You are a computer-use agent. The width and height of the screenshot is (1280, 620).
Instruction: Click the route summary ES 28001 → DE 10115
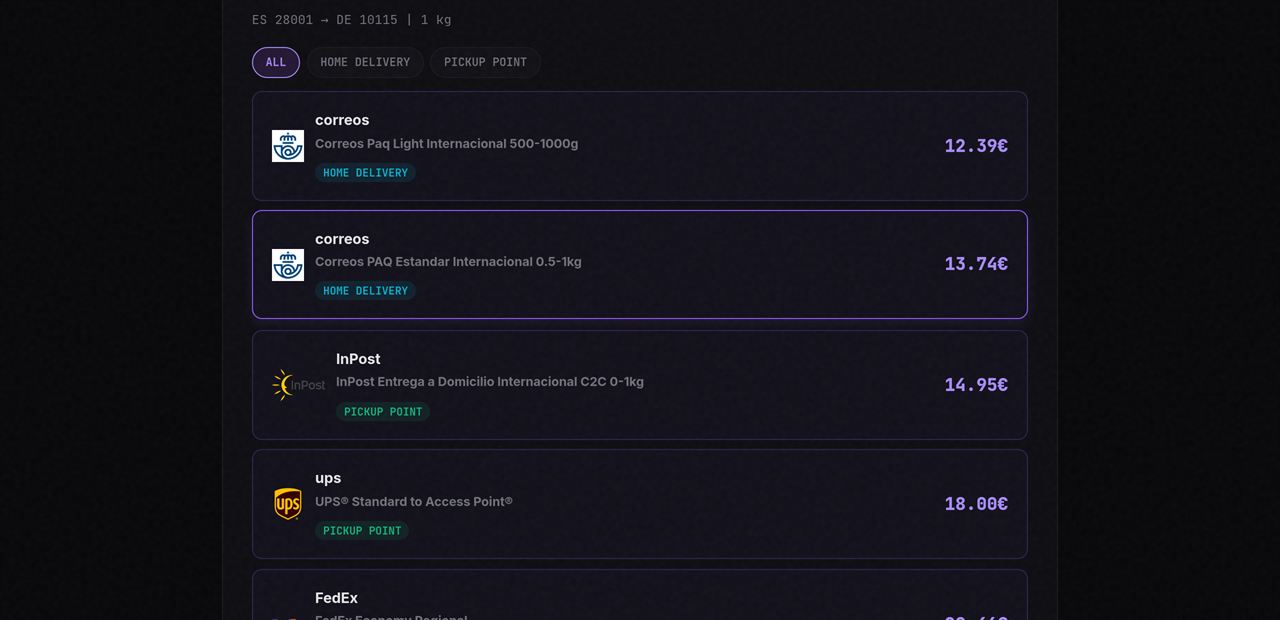pyautogui.click(x=324, y=20)
